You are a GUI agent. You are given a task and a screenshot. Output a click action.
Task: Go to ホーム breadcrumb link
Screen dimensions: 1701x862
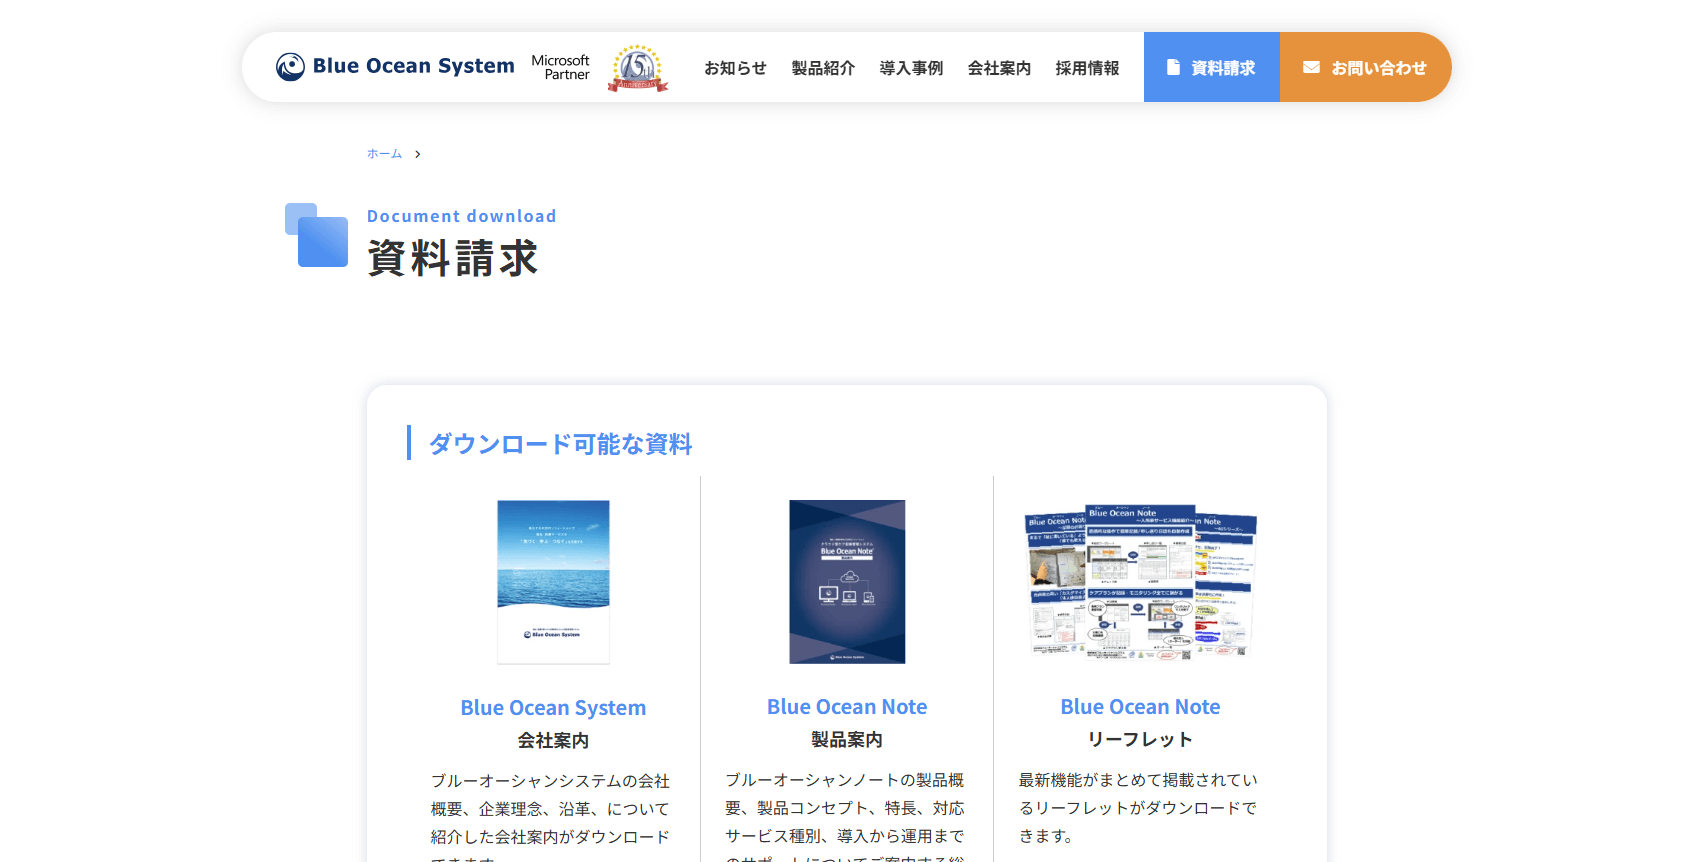(x=384, y=154)
